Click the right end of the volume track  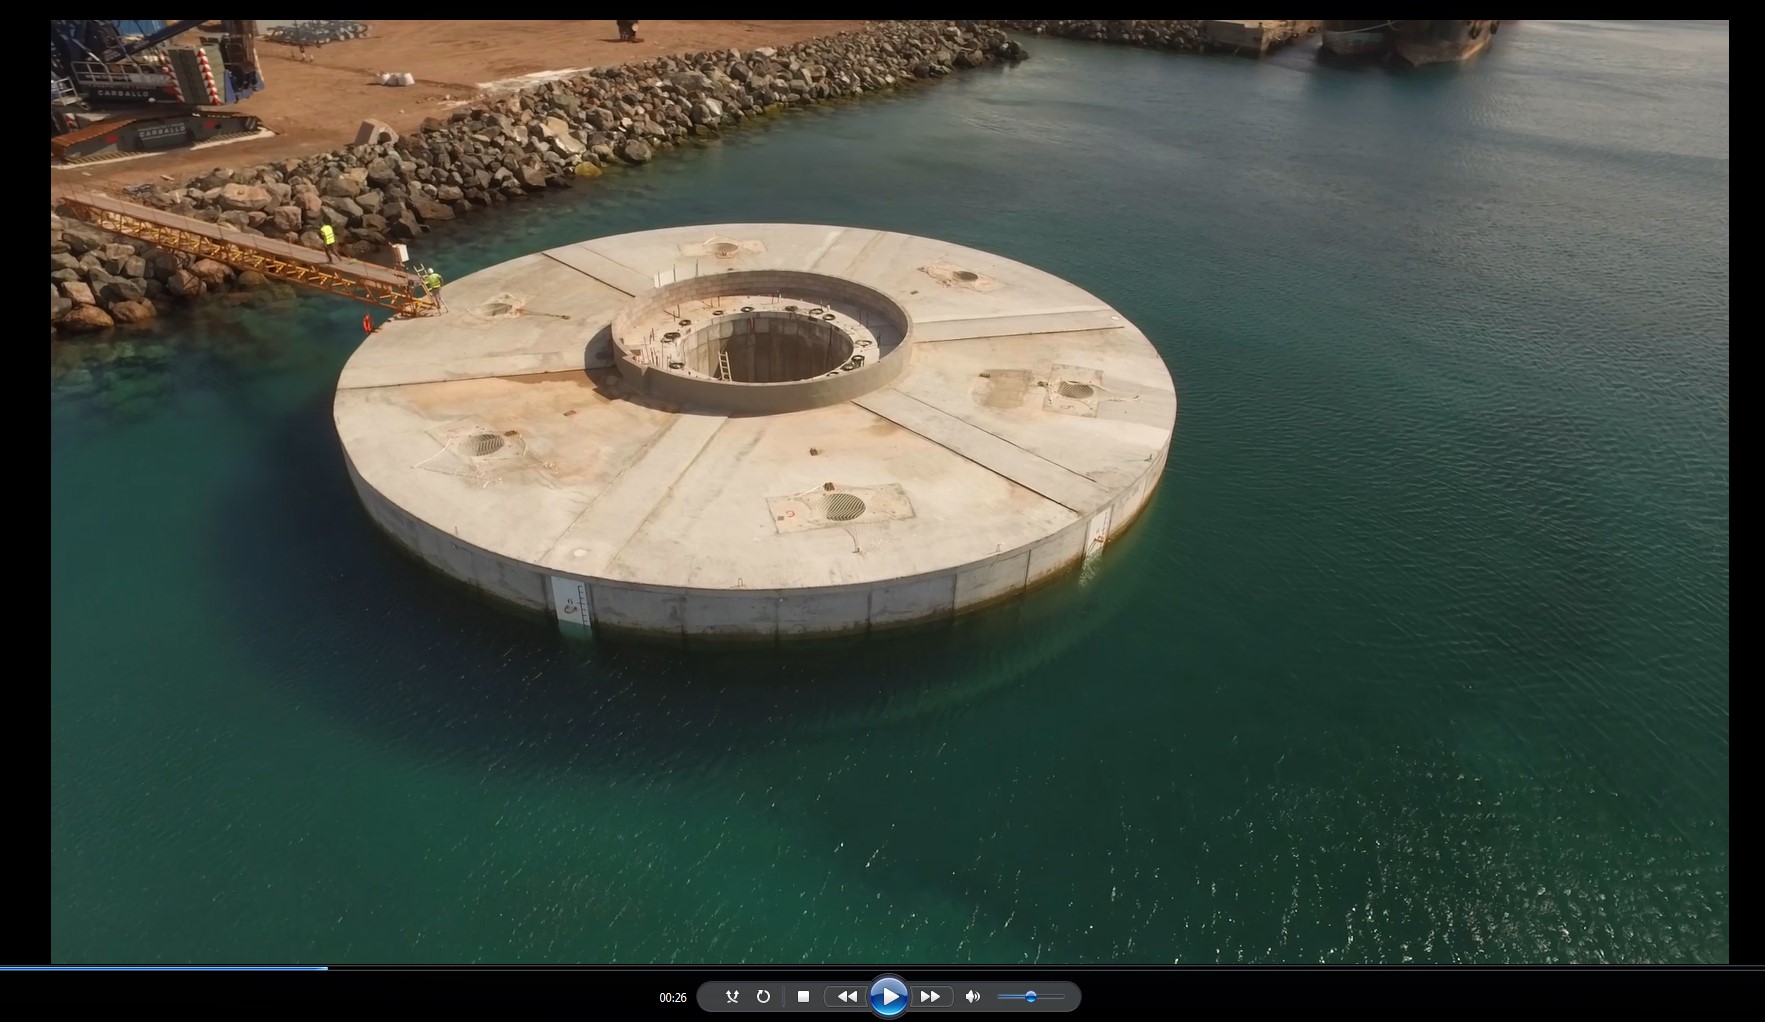[x=1062, y=996]
